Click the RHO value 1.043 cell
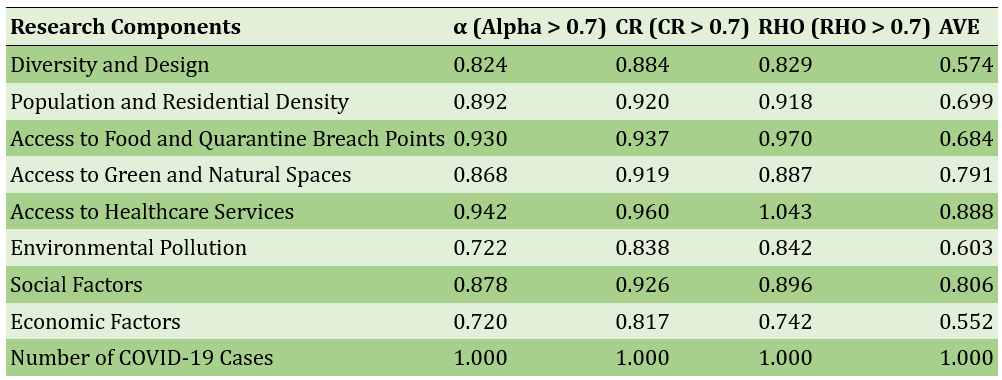The image size is (1002, 380). point(785,211)
